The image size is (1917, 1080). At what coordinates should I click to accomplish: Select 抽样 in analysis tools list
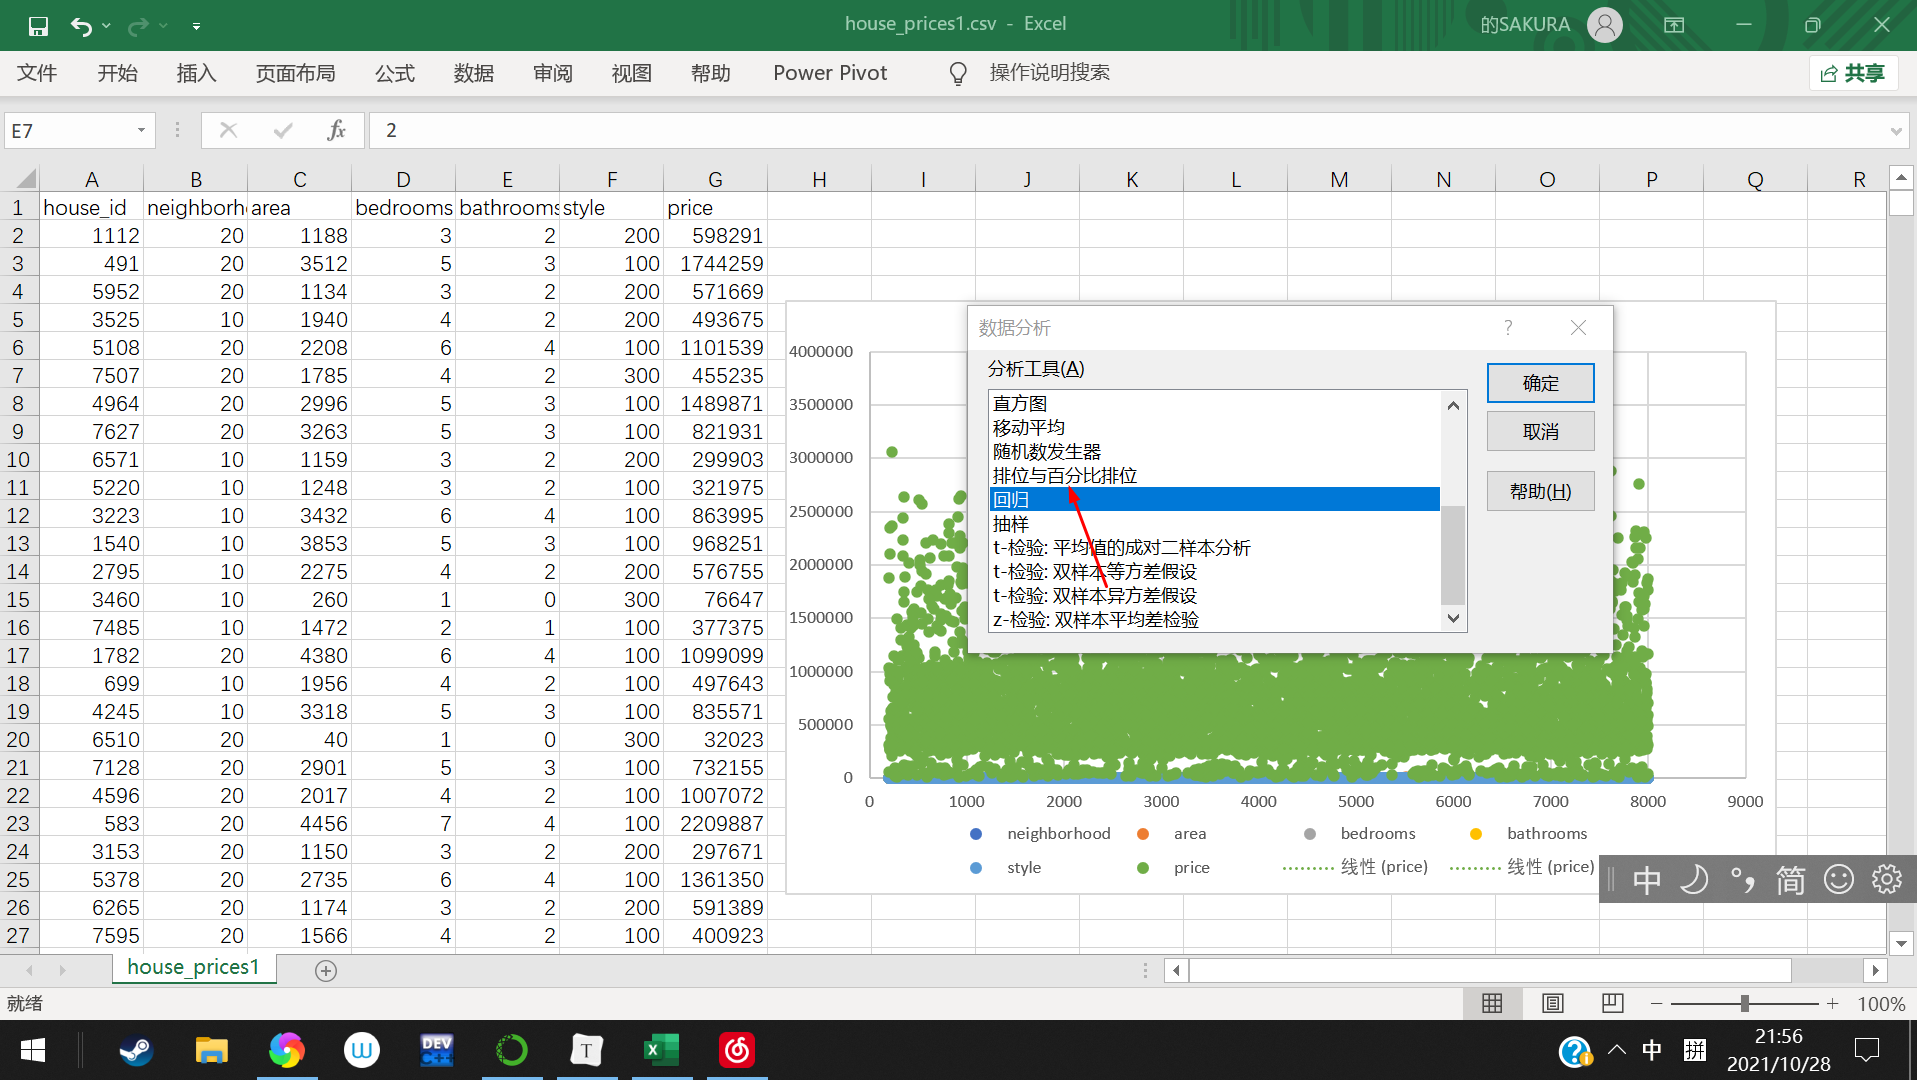click(x=1215, y=524)
